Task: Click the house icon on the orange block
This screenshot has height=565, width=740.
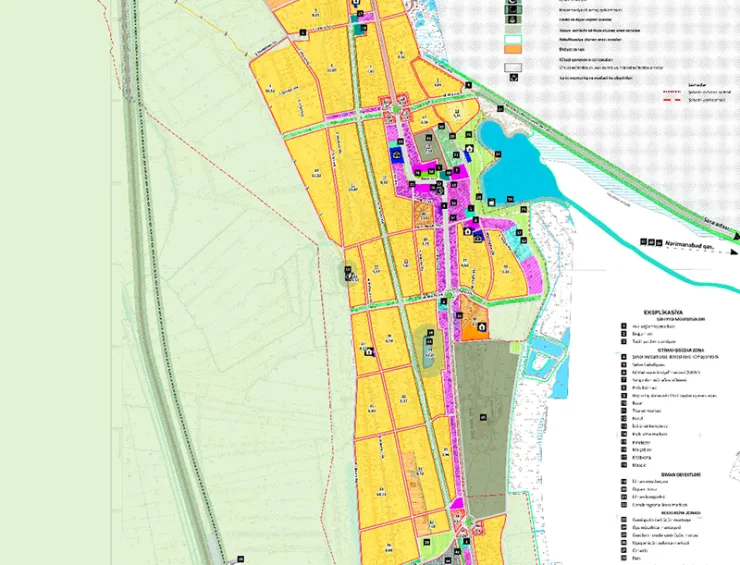Action: coord(482,327)
